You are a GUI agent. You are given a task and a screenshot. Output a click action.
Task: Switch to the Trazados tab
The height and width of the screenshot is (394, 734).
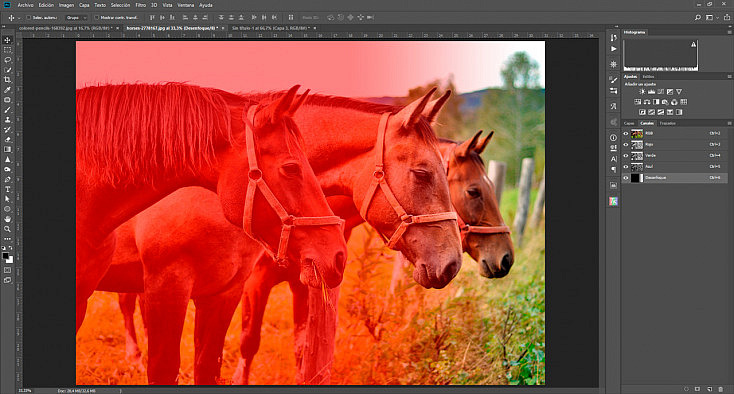click(667, 124)
